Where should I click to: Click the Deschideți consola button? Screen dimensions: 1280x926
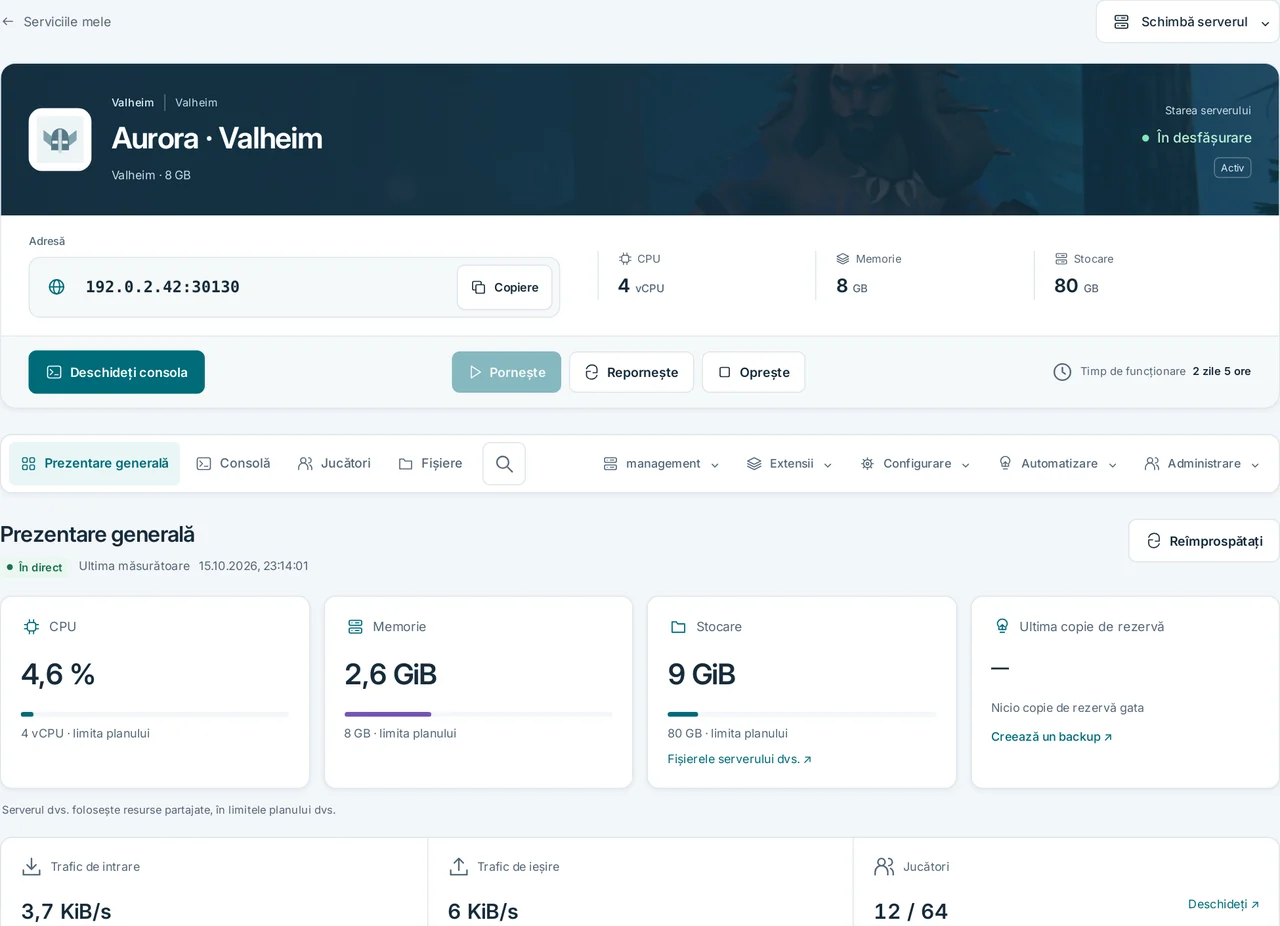(x=117, y=372)
